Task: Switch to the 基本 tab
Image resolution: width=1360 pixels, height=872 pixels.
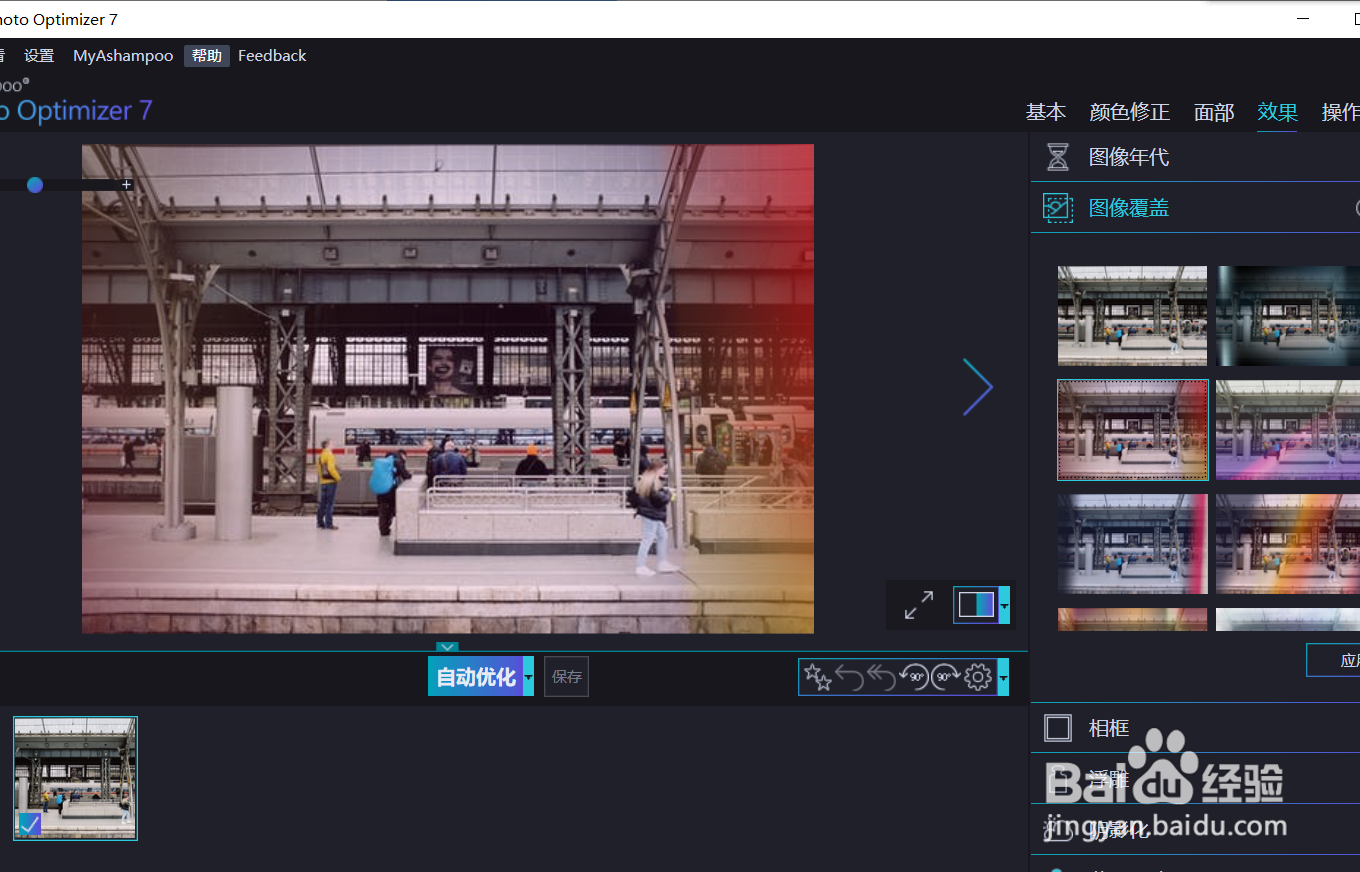Action: pos(1046,112)
